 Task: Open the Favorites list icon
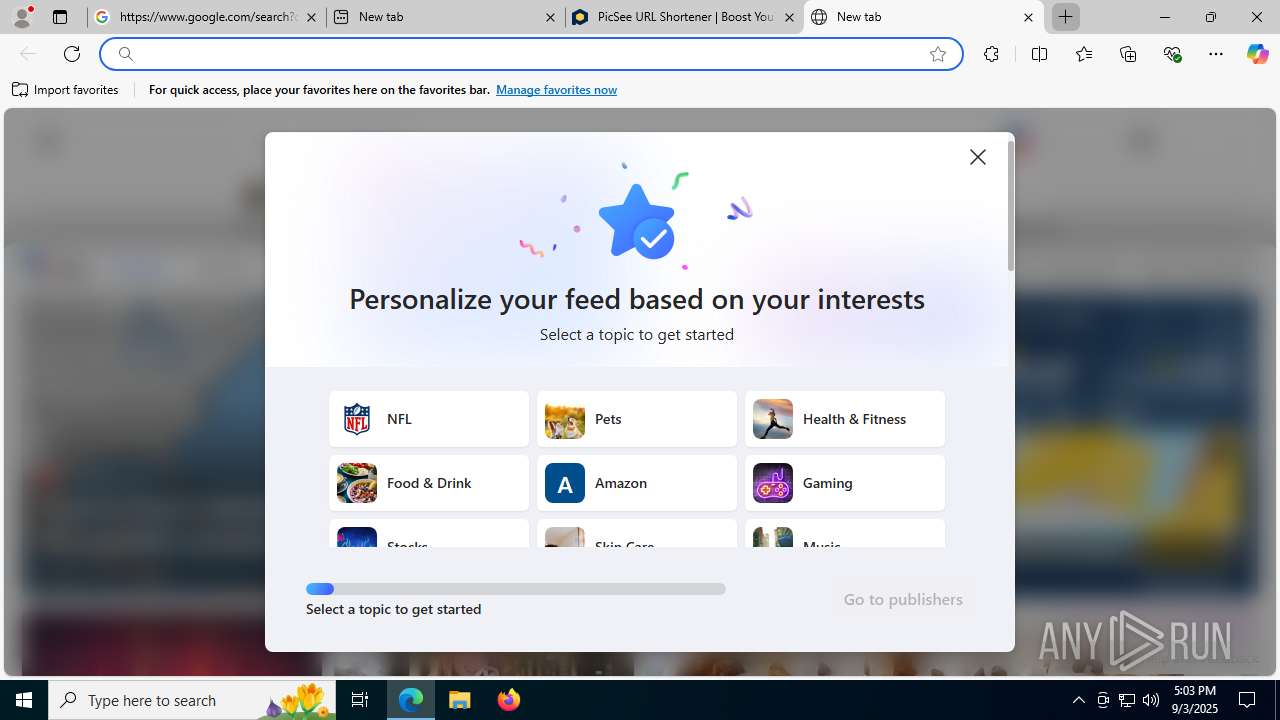point(1084,54)
